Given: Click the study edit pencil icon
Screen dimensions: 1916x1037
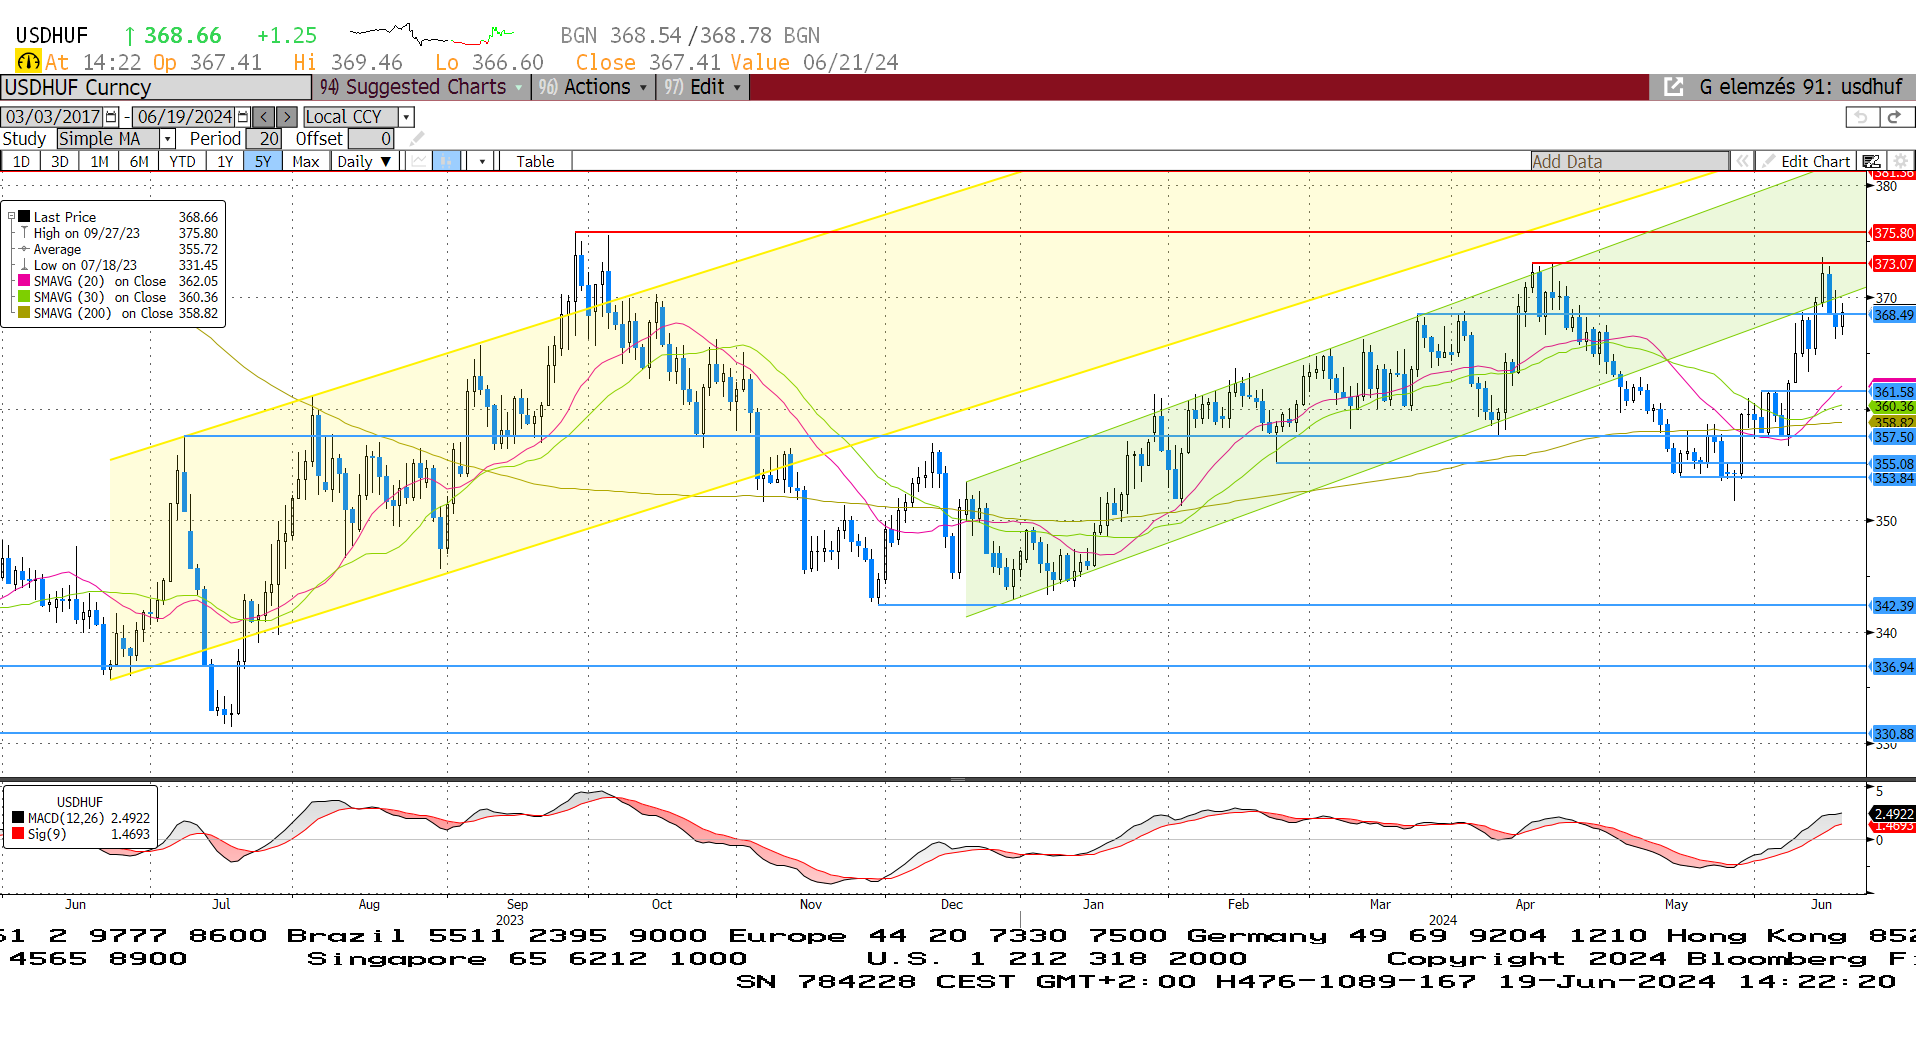Looking at the screenshot, I should click(x=417, y=139).
